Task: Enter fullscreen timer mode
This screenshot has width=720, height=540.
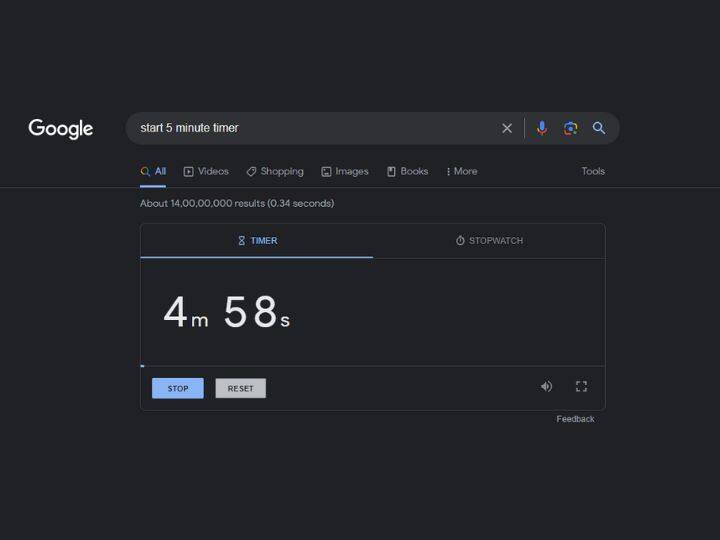Action: 581,387
